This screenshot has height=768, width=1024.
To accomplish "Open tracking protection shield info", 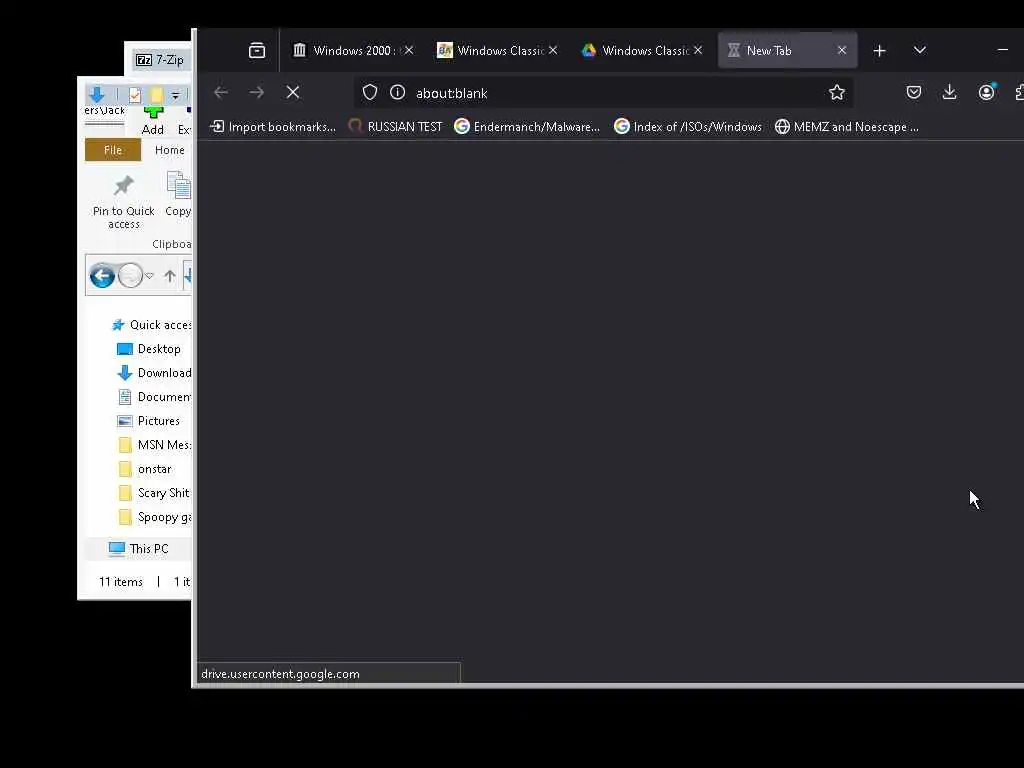I will 370,93.
